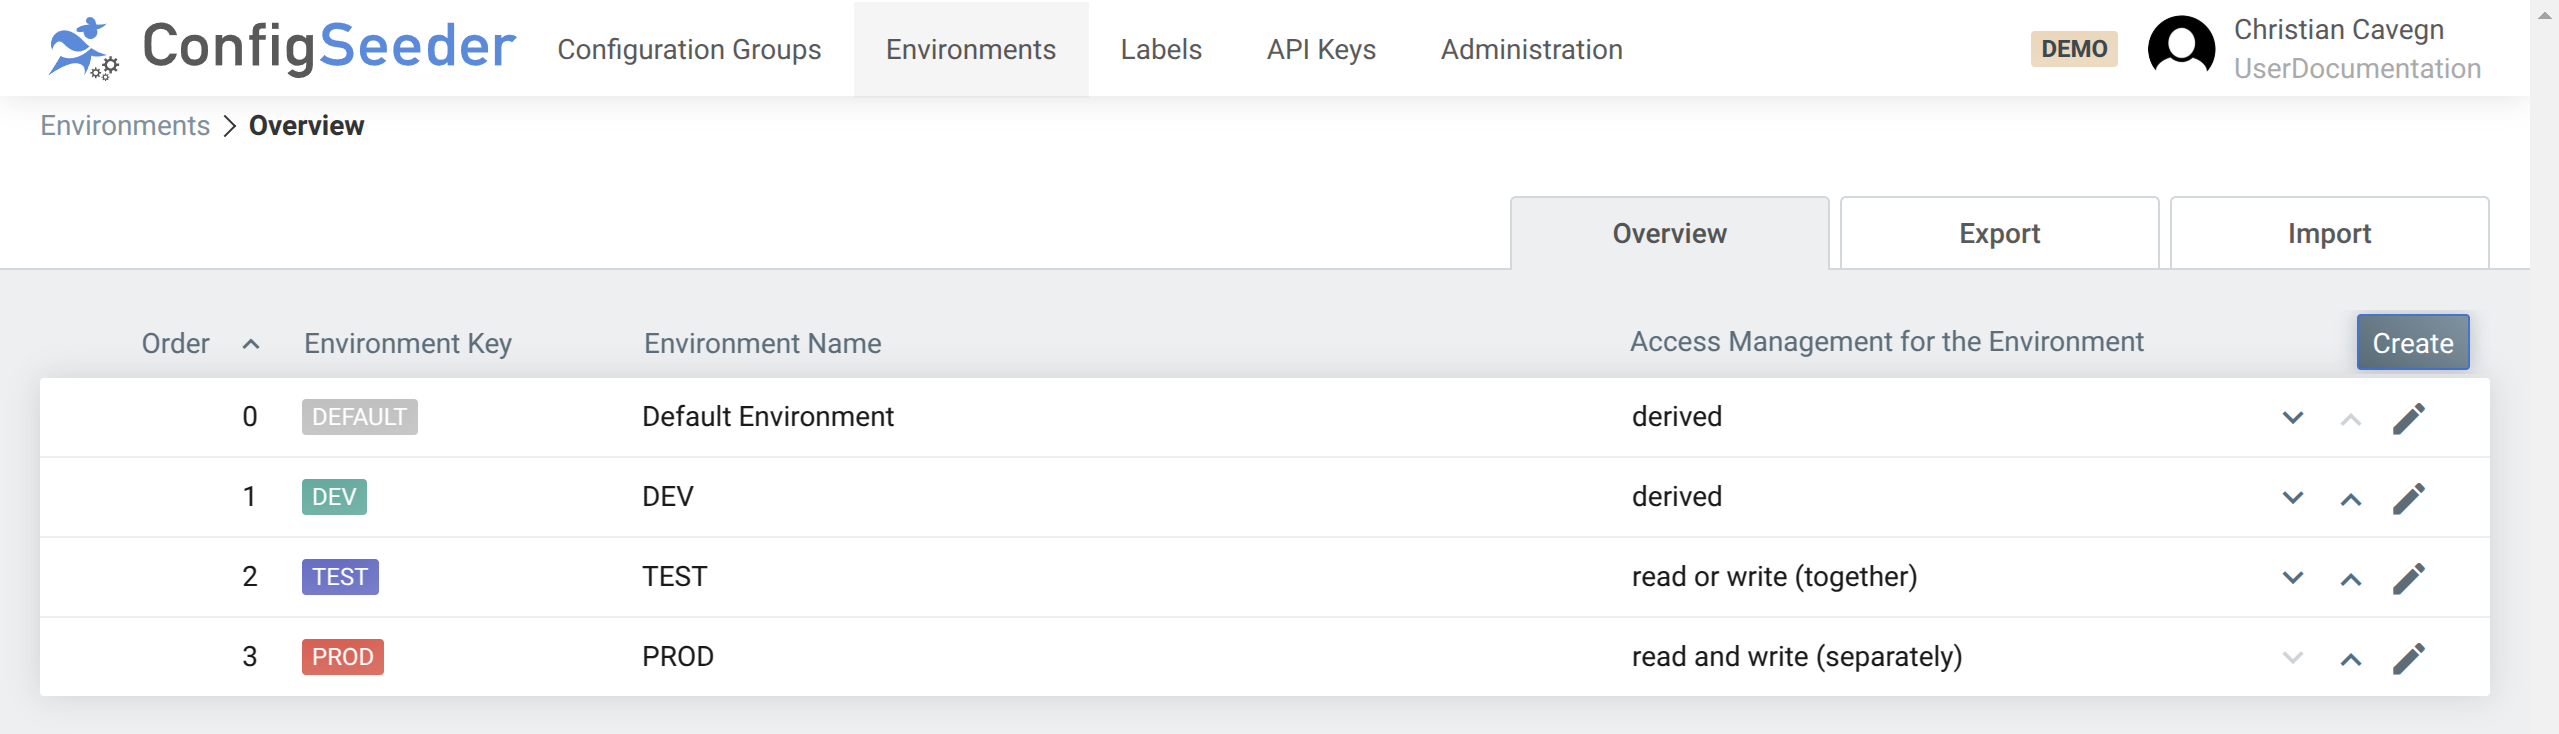The image size is (2559, 734).
Task: Move PROD environment up in order
Action: pos(2350,659)
